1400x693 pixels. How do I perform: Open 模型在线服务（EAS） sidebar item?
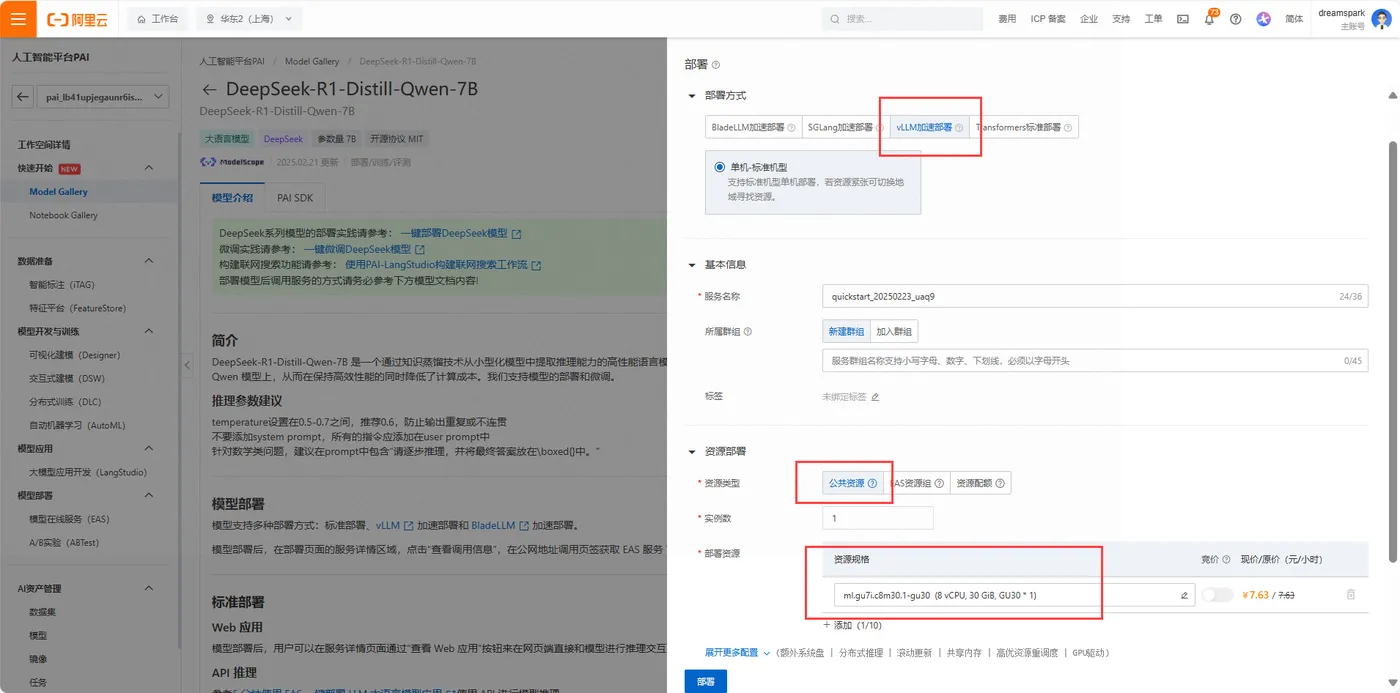coord(69,519)
